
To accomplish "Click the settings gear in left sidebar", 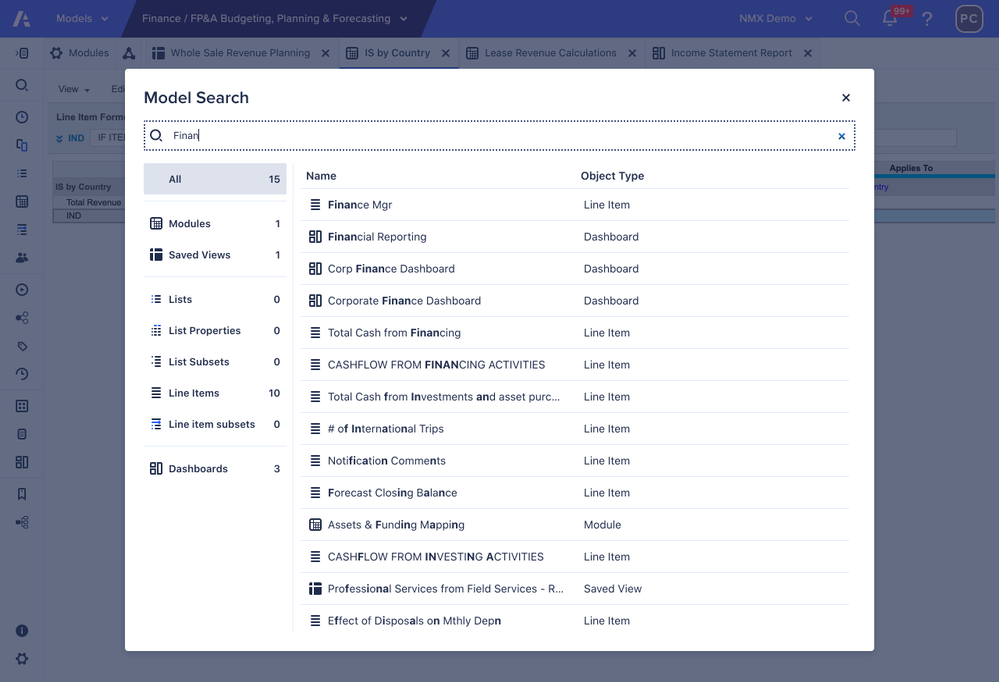I will coord(22,659).
